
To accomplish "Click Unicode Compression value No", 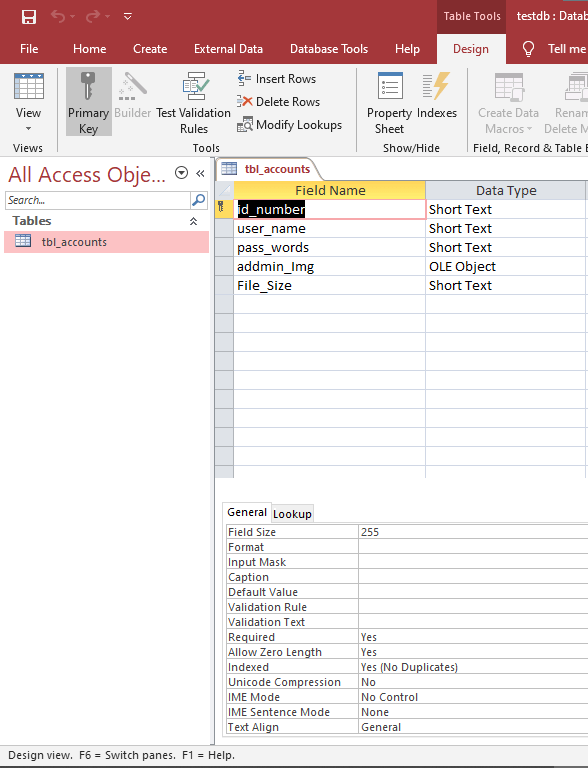I will click(x=473, y=682).
